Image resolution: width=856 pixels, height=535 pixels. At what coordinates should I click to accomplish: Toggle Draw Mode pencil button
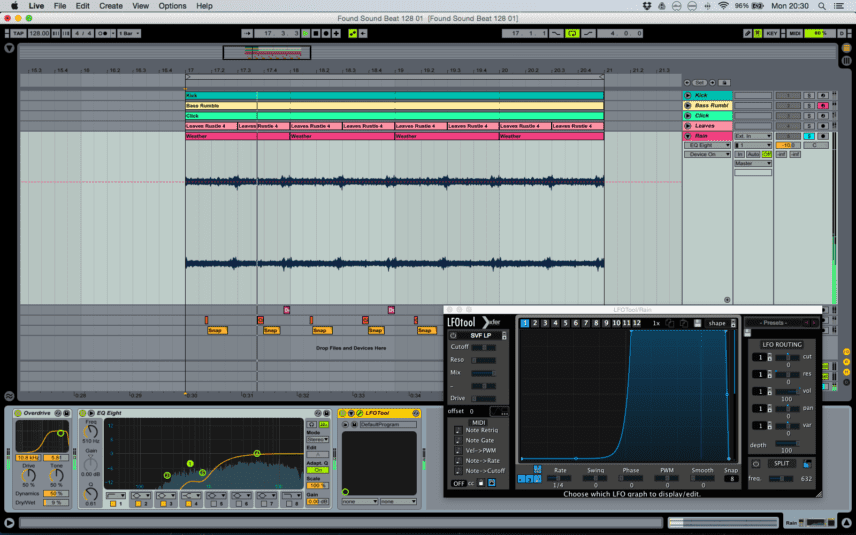(748, 33)
